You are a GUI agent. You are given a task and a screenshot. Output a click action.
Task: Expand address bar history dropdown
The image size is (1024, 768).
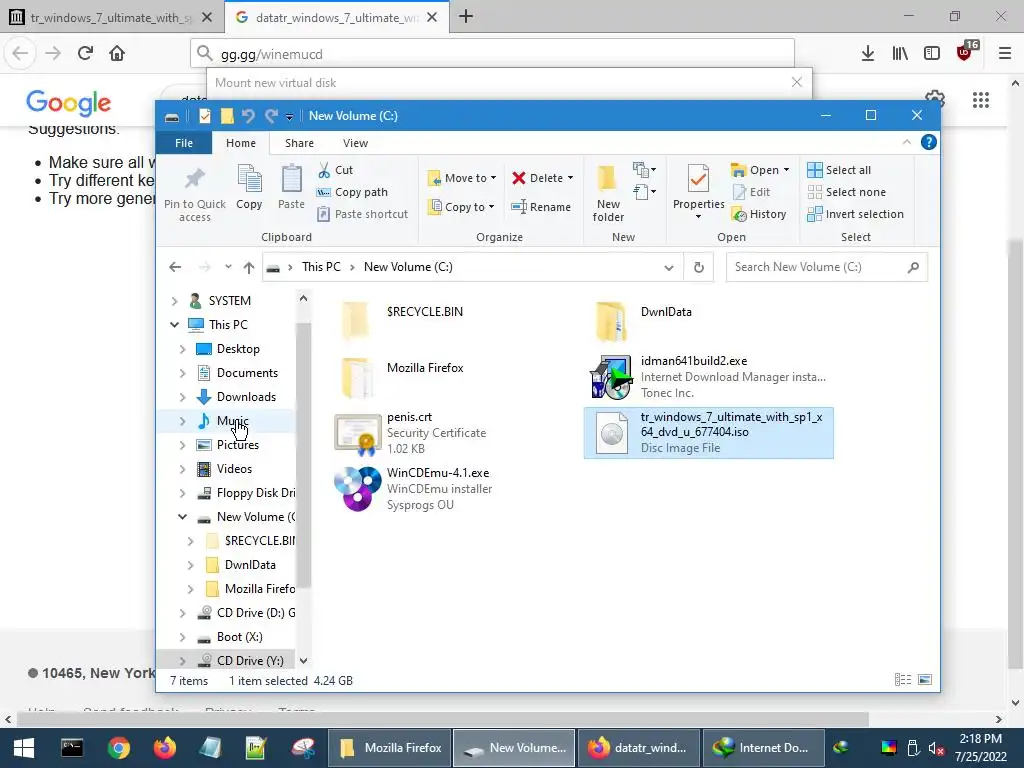click(x=669, y=267)
